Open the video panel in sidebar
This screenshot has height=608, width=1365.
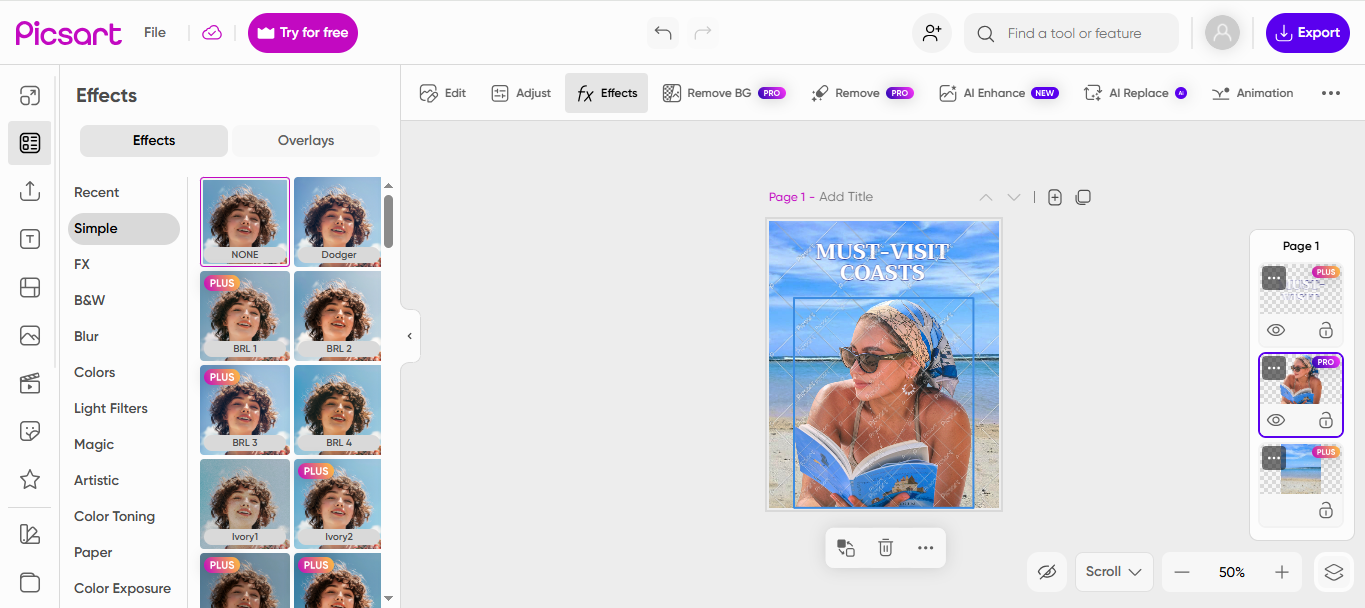[30, 384]
